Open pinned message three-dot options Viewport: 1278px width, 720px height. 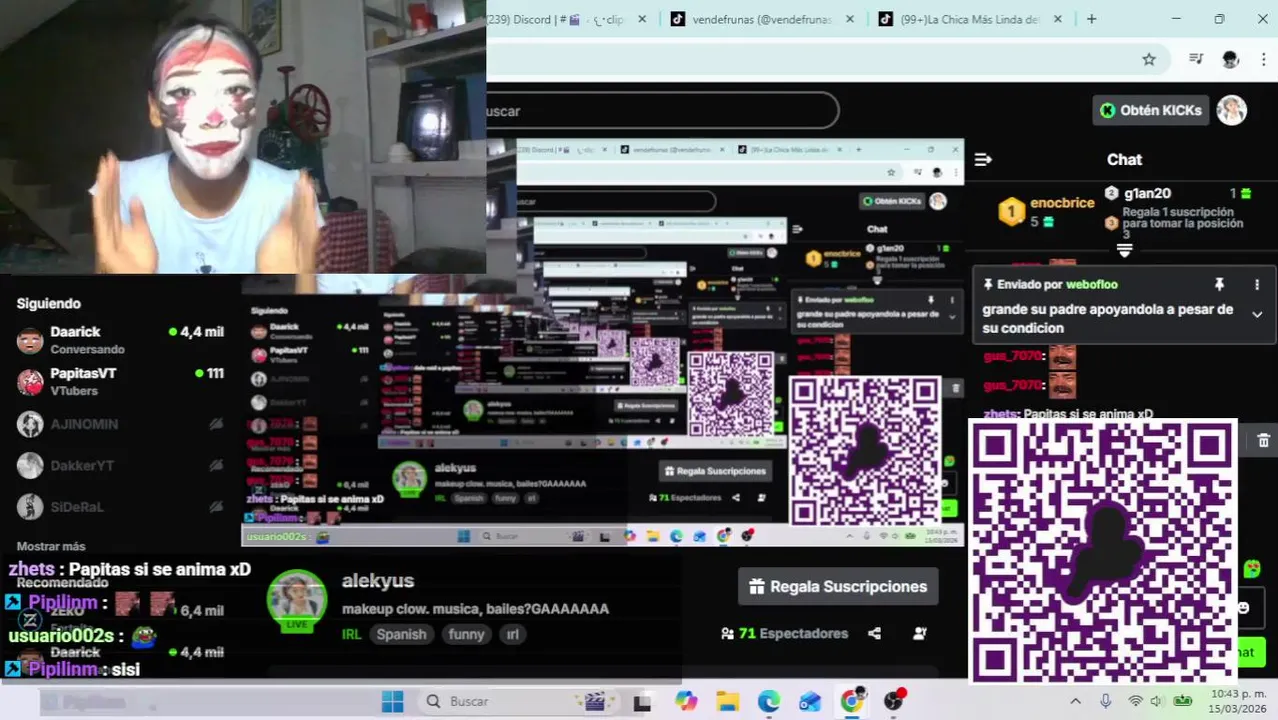1257,285
